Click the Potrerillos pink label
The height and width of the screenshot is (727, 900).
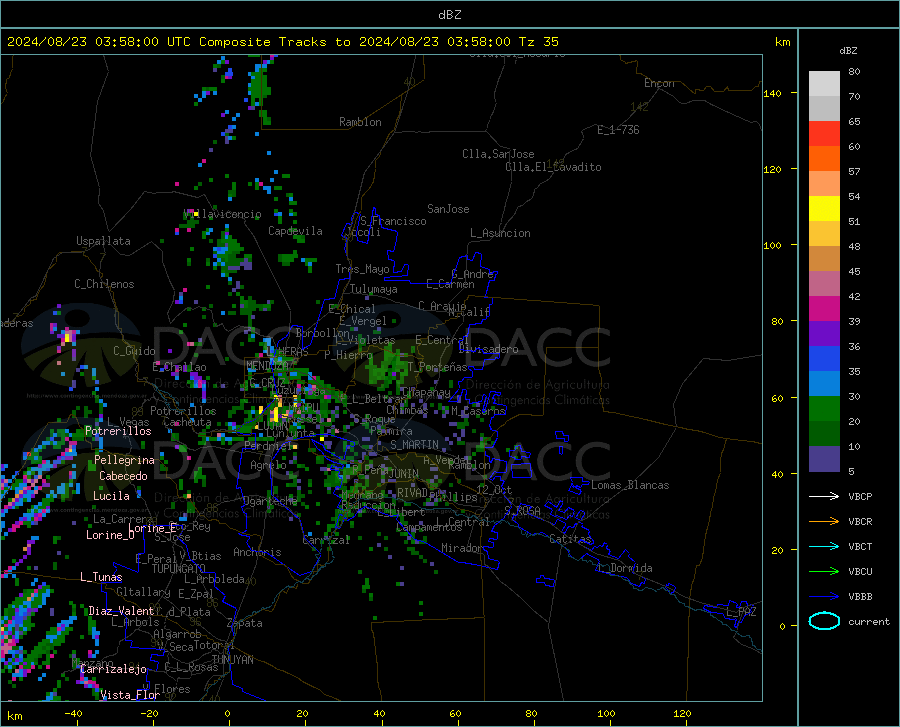tap(118, 431)
